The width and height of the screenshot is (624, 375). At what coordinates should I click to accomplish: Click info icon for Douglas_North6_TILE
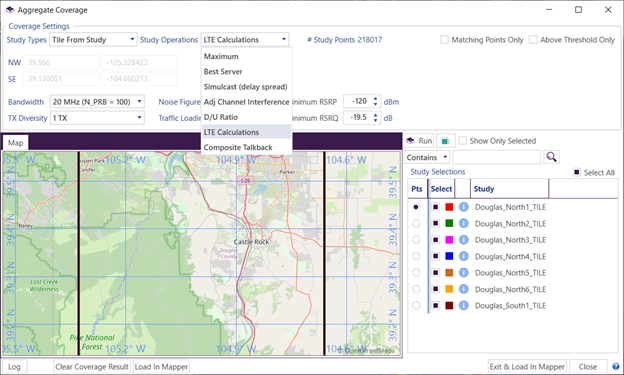coord(464,289)
